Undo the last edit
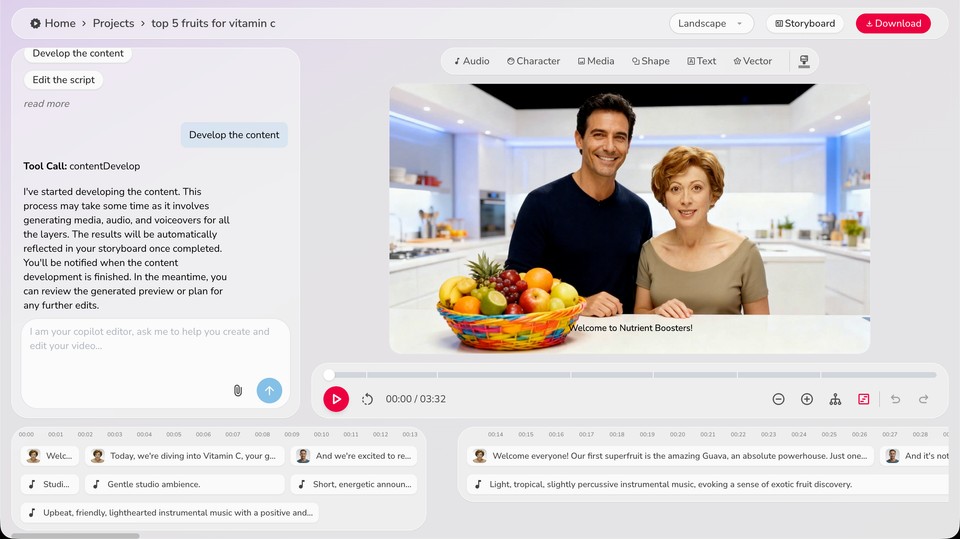Screen dimensions: 960x539 tap(895, 399)
